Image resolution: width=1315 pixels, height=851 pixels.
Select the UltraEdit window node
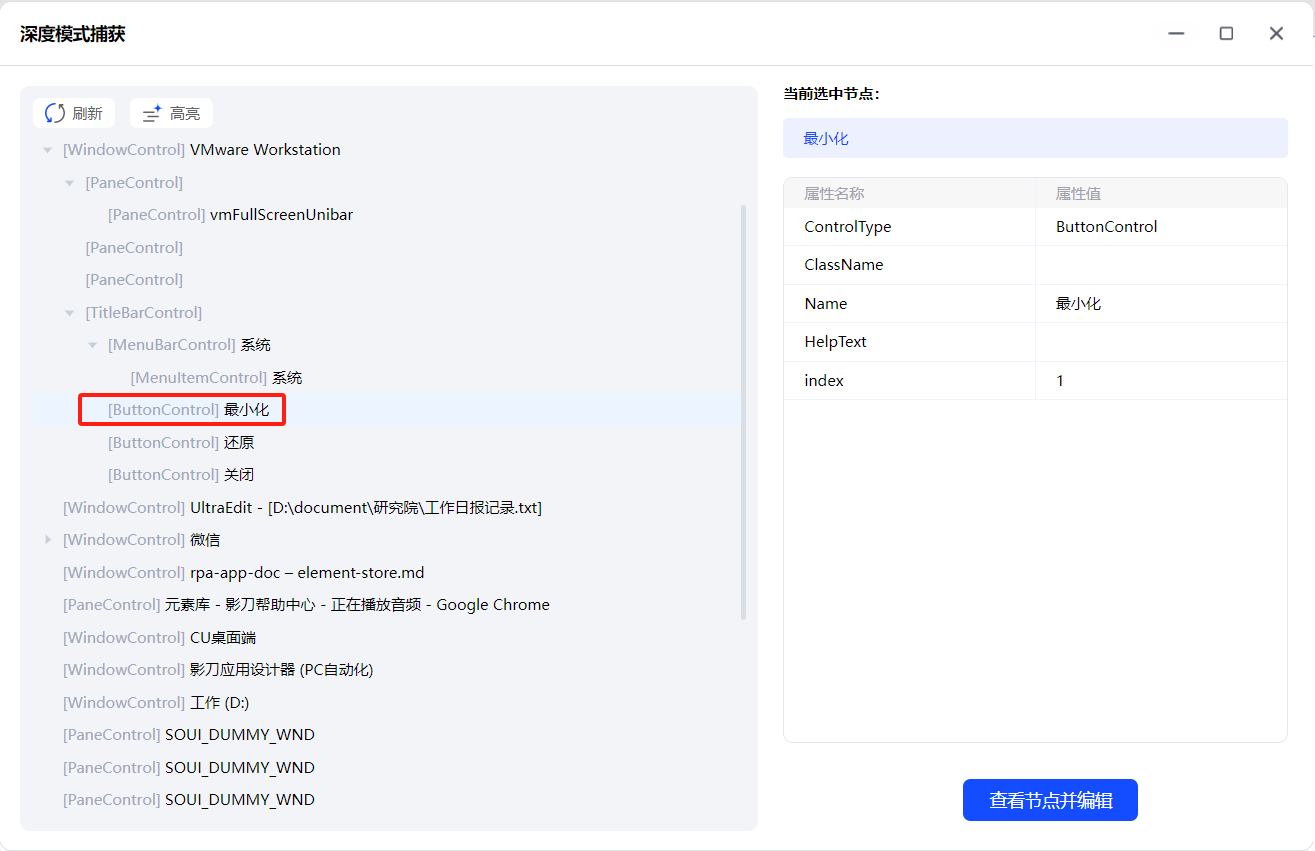click(x=302, y=508)
